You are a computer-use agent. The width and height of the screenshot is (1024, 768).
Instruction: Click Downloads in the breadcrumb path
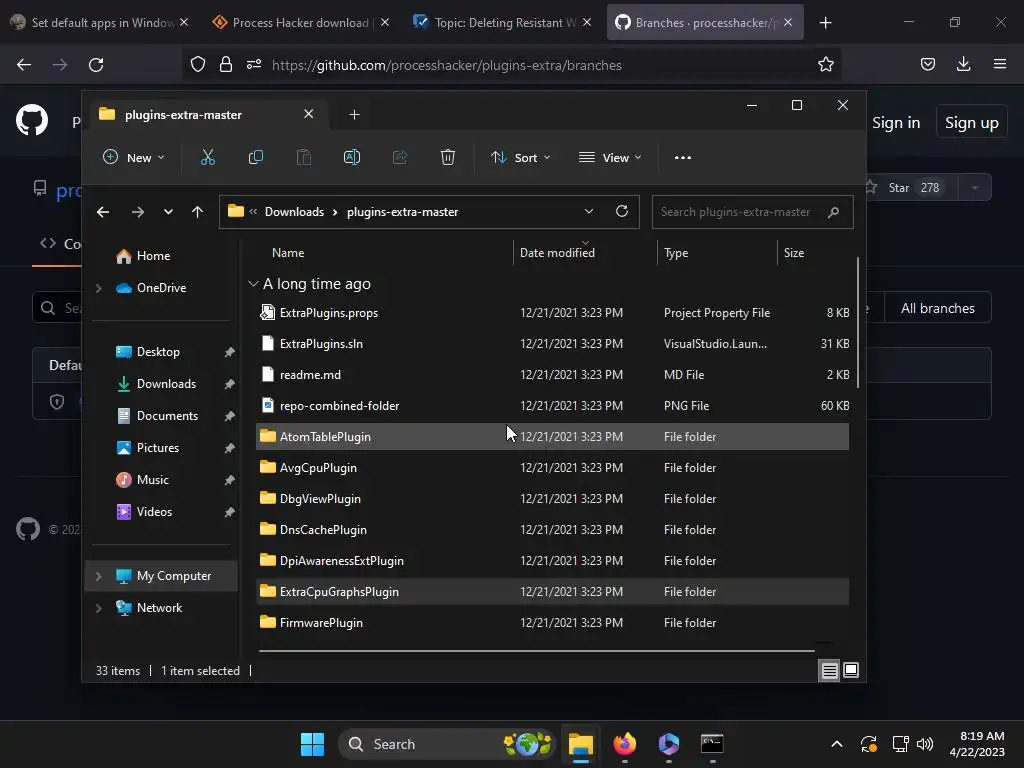click(294, 212)
